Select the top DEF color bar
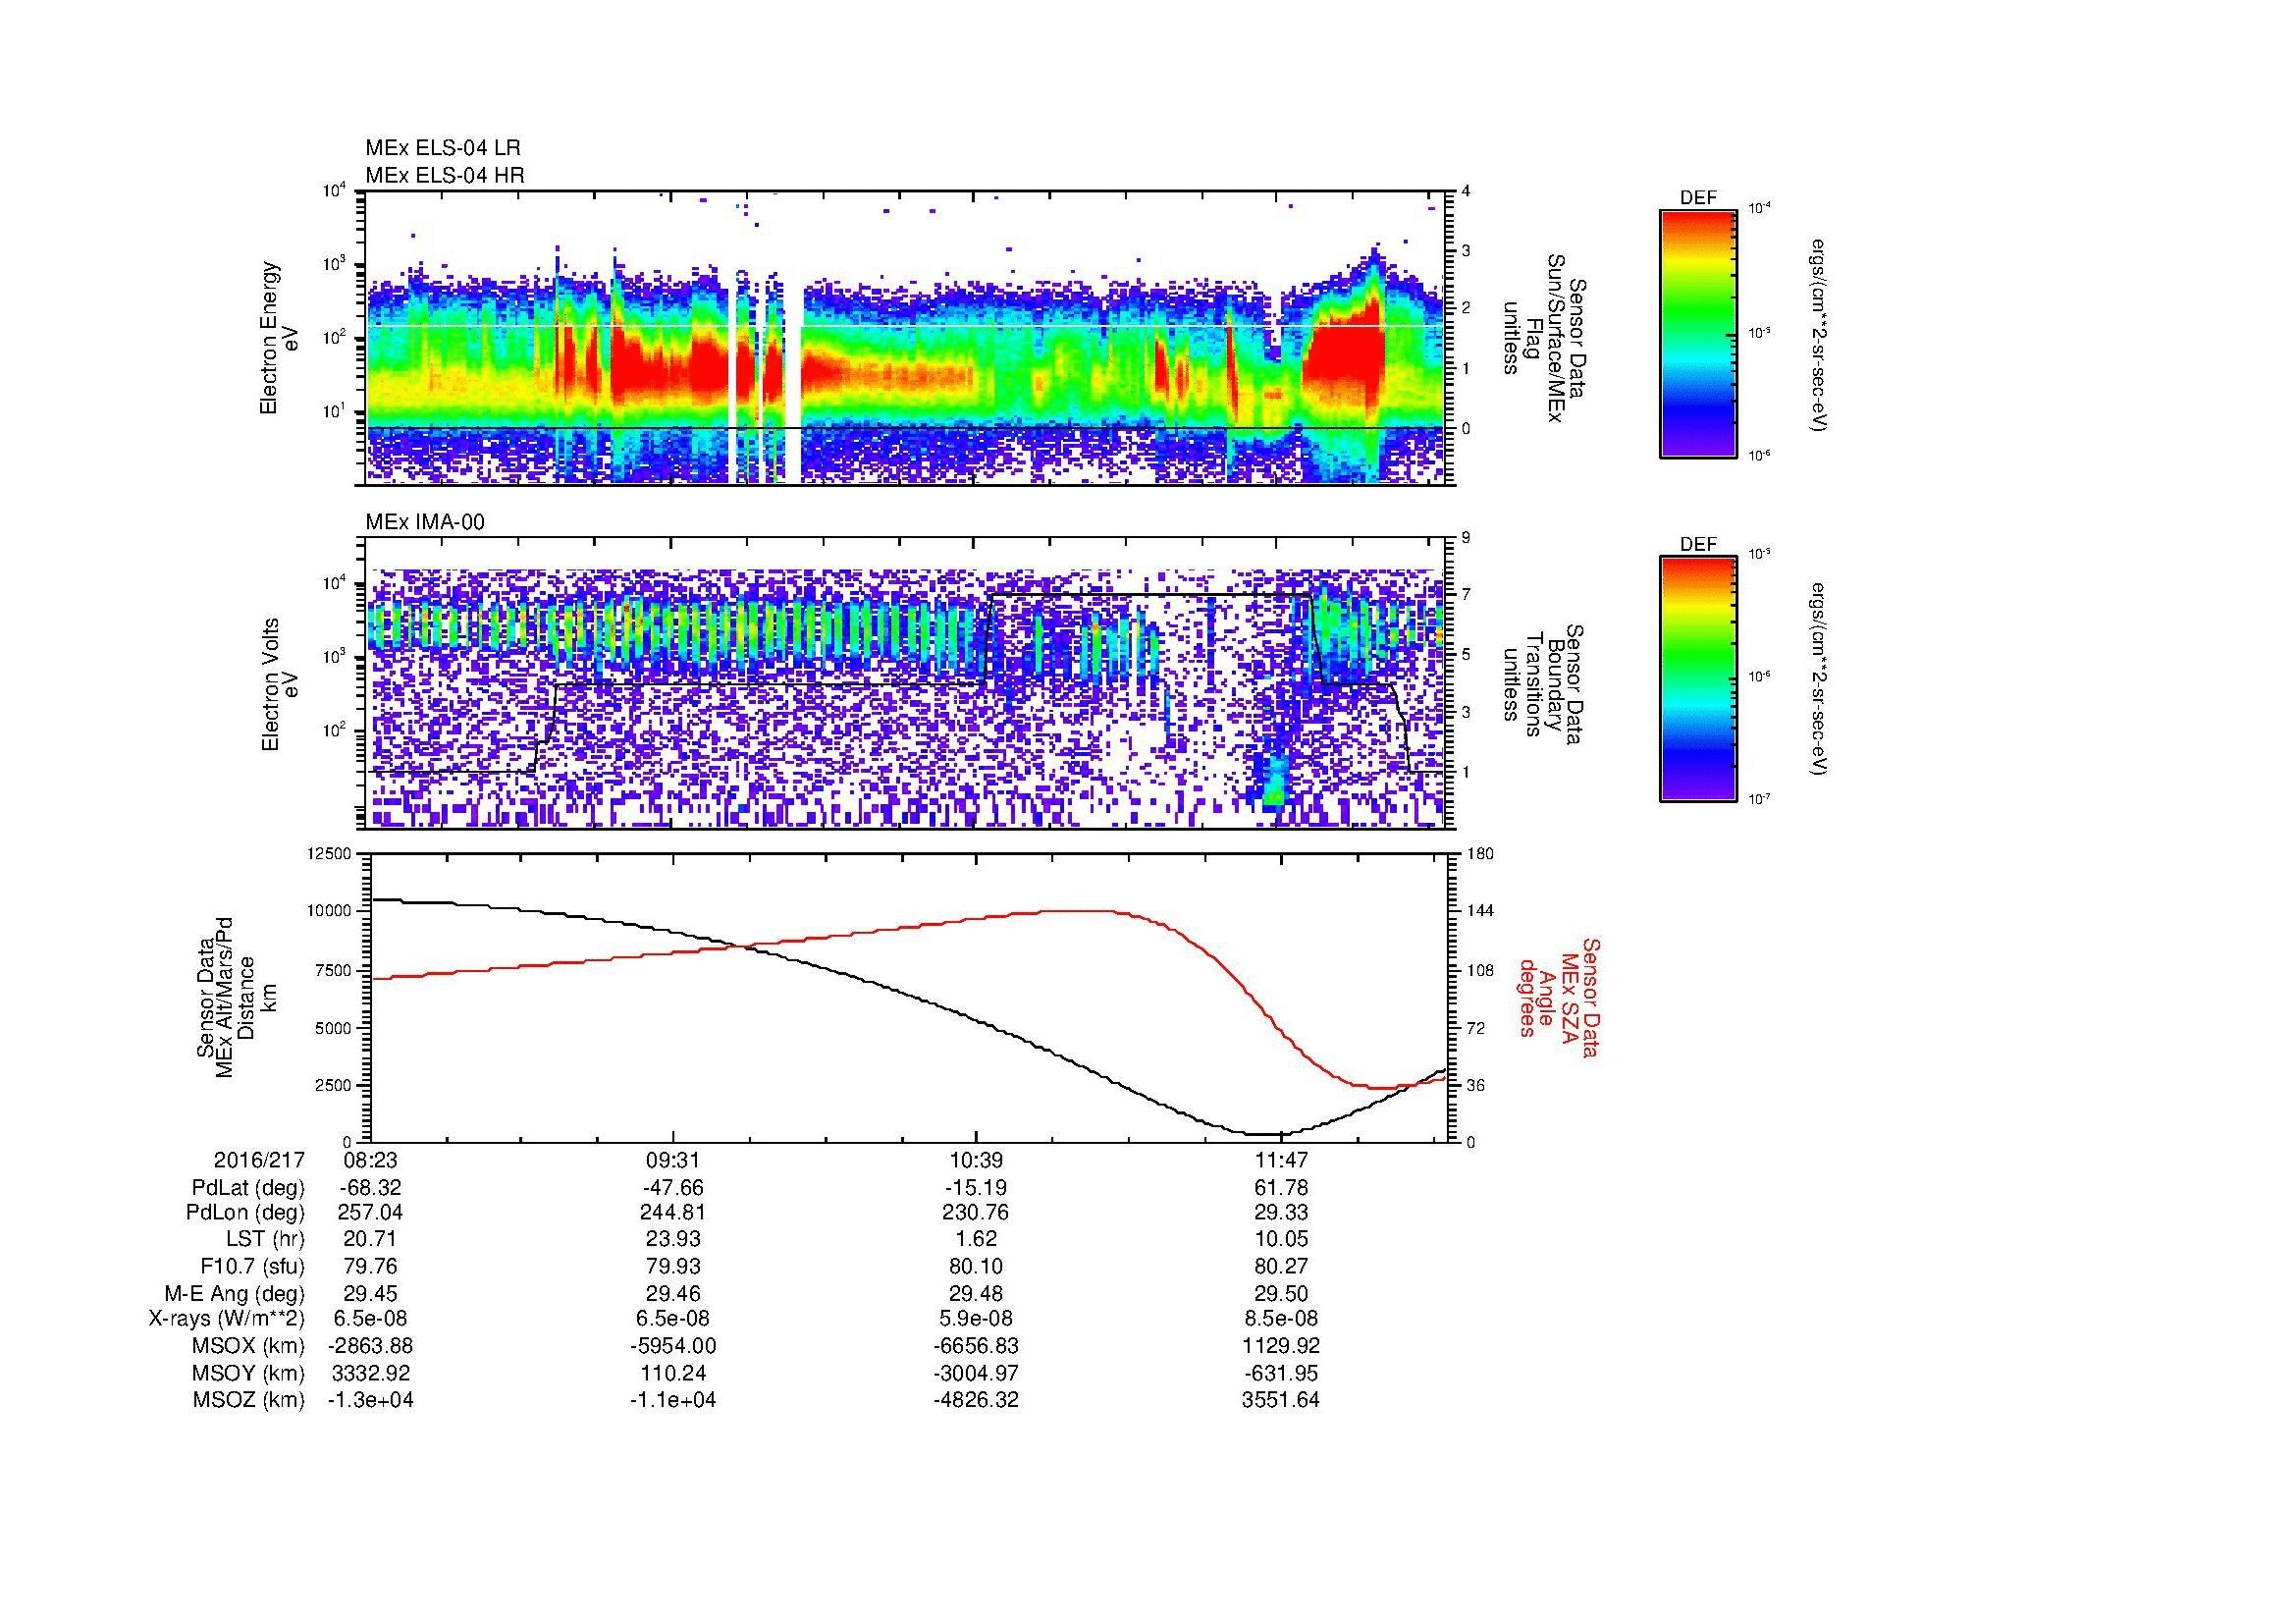This screenshot has height=1623, width=2296. [1697, 334]
